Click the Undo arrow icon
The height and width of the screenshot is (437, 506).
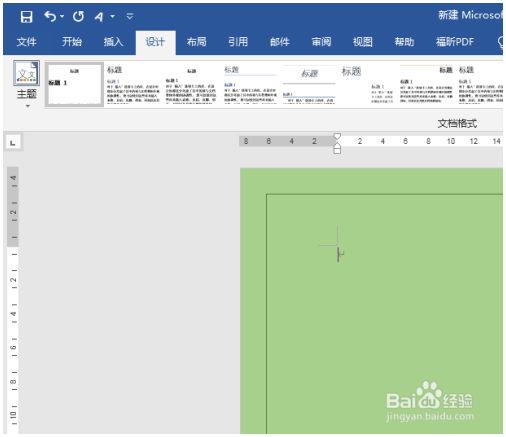(51, 16)
